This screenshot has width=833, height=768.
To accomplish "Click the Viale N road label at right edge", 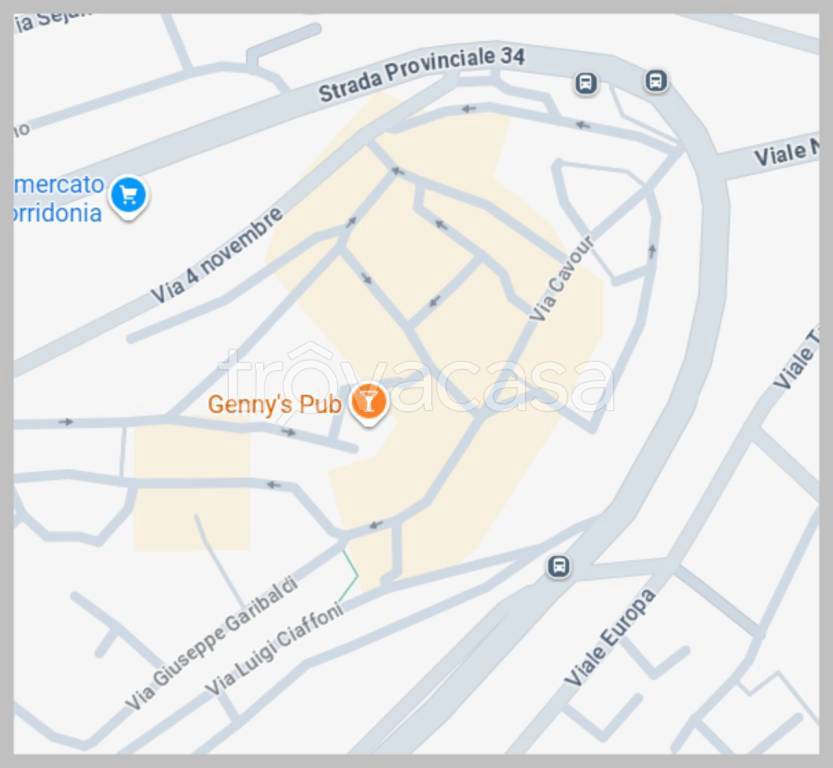I will click(786, 153).
